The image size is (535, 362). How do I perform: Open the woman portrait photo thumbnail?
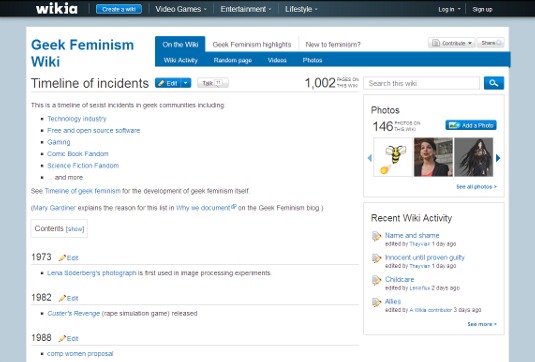click(433, 157)
